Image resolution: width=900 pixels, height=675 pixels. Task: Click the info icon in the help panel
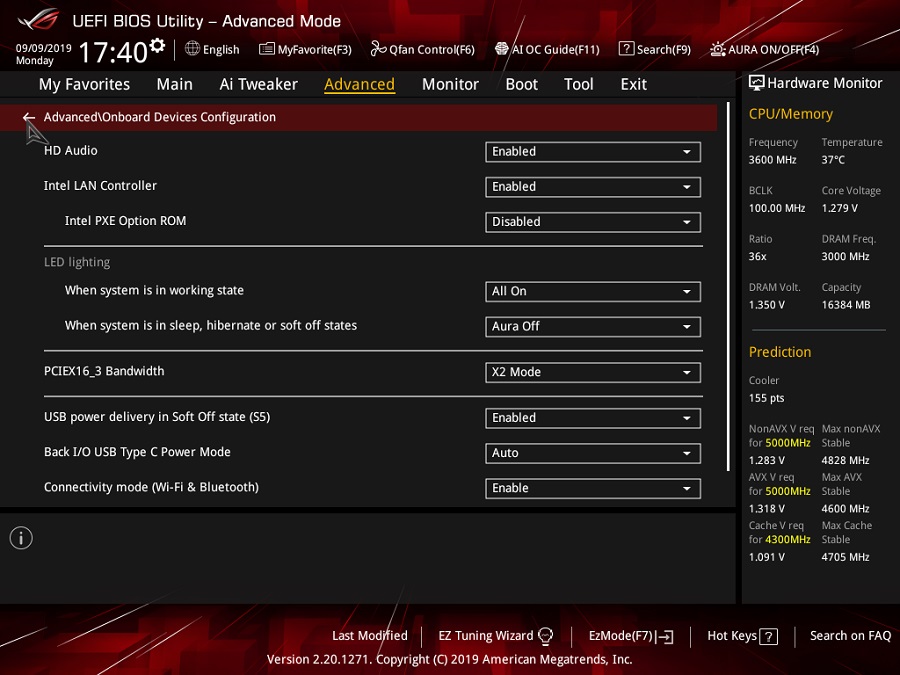pos(21,538)
